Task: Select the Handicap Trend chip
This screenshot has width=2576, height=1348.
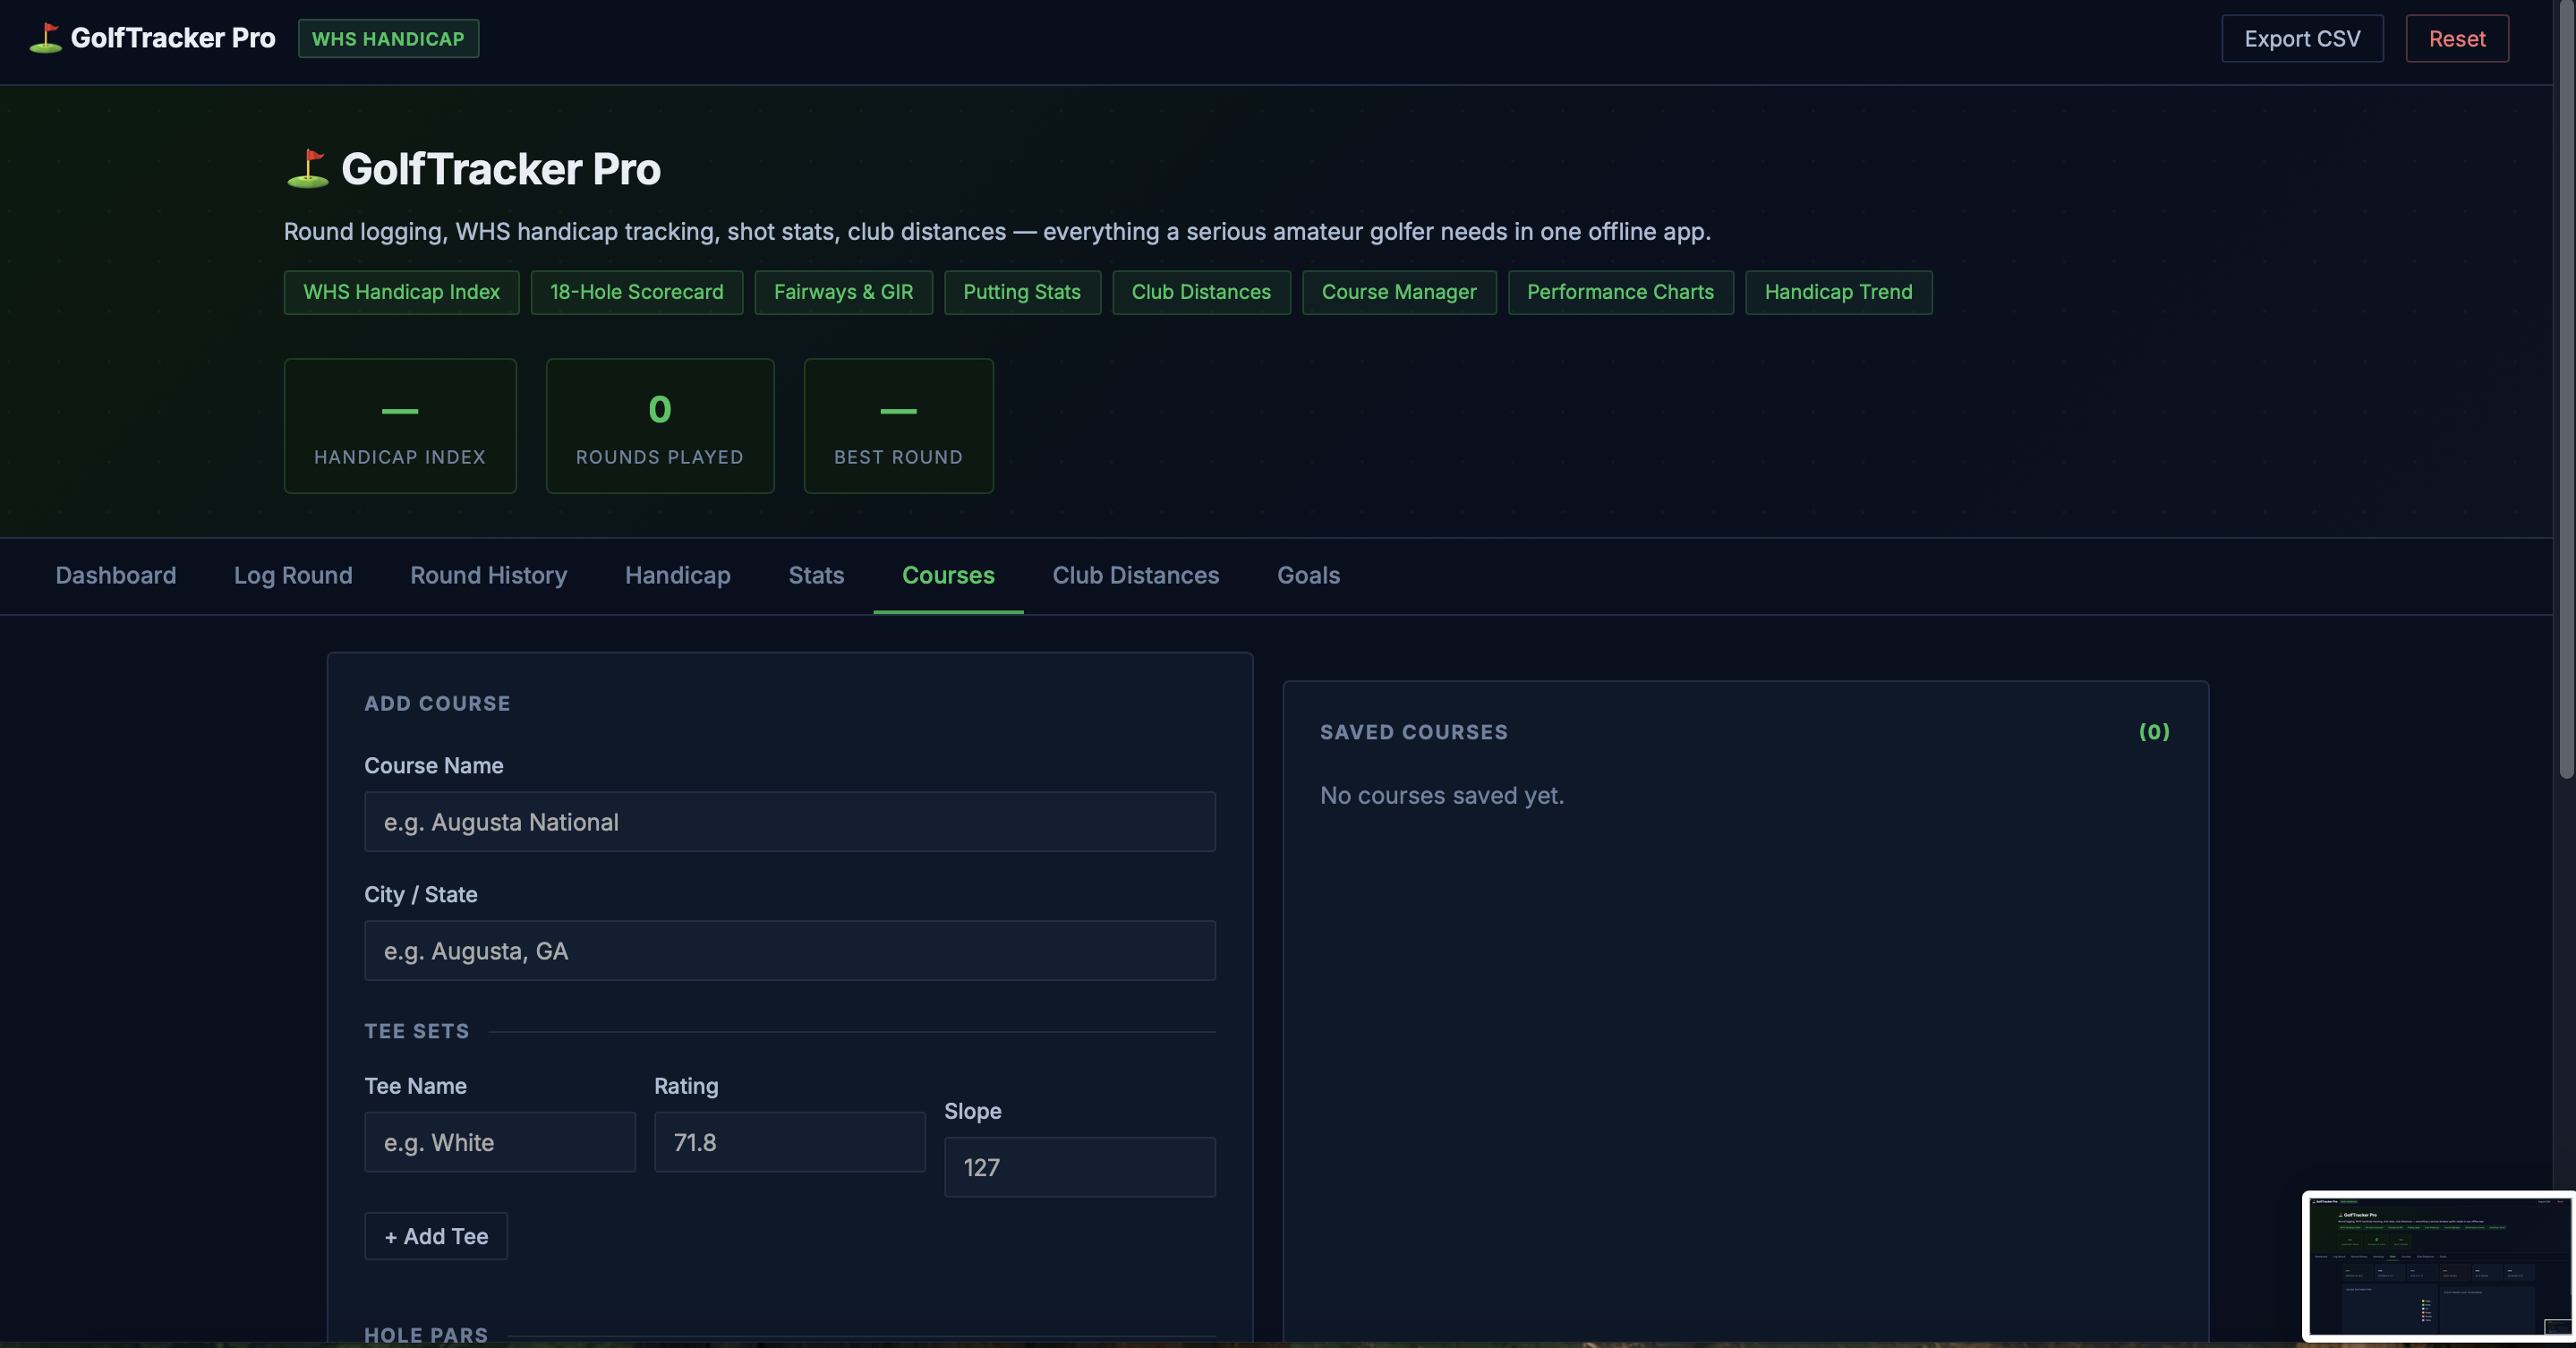Action: point(1838,292)
